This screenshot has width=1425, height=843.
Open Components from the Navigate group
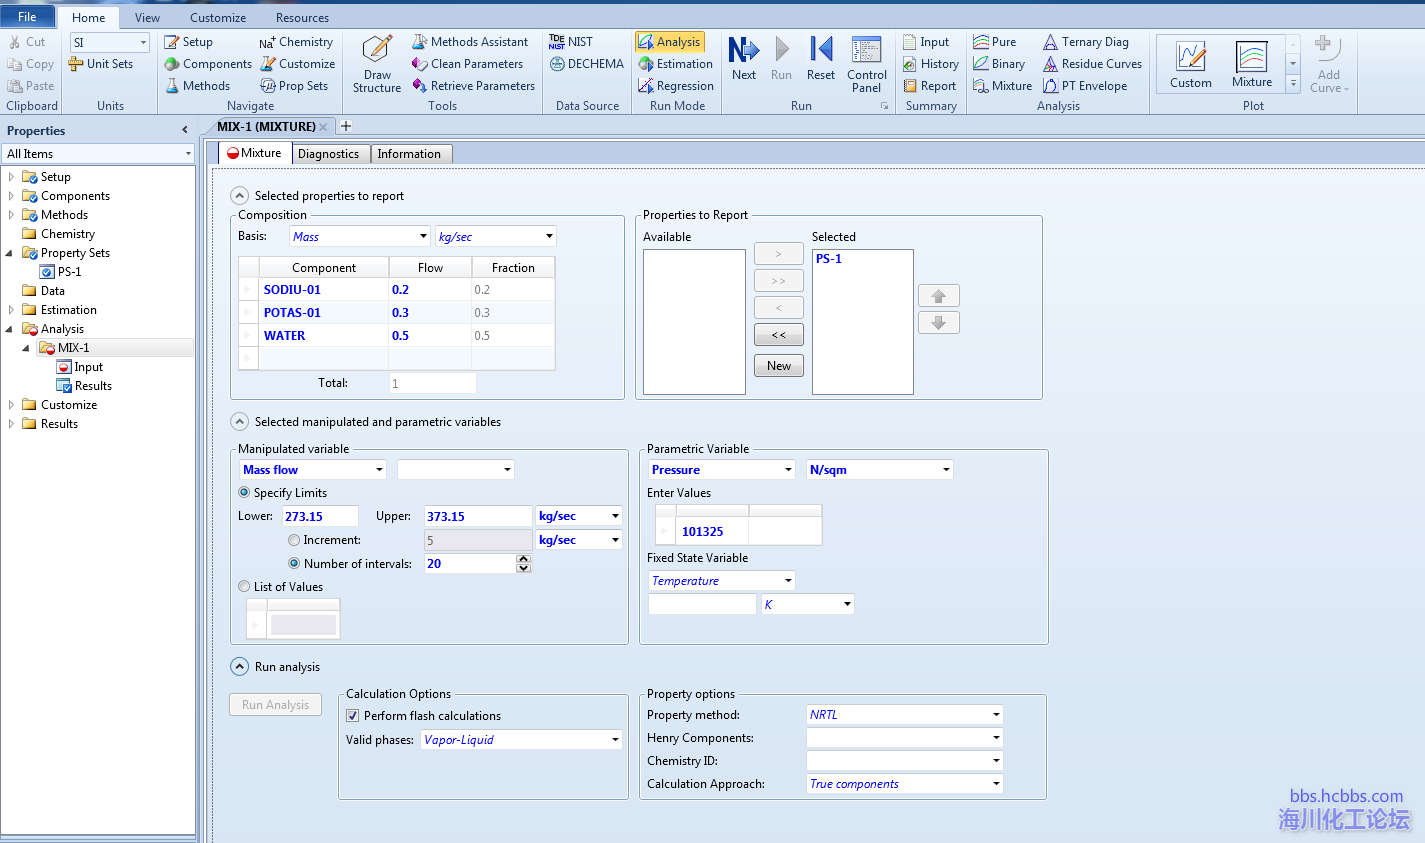(x=208, y=64)
